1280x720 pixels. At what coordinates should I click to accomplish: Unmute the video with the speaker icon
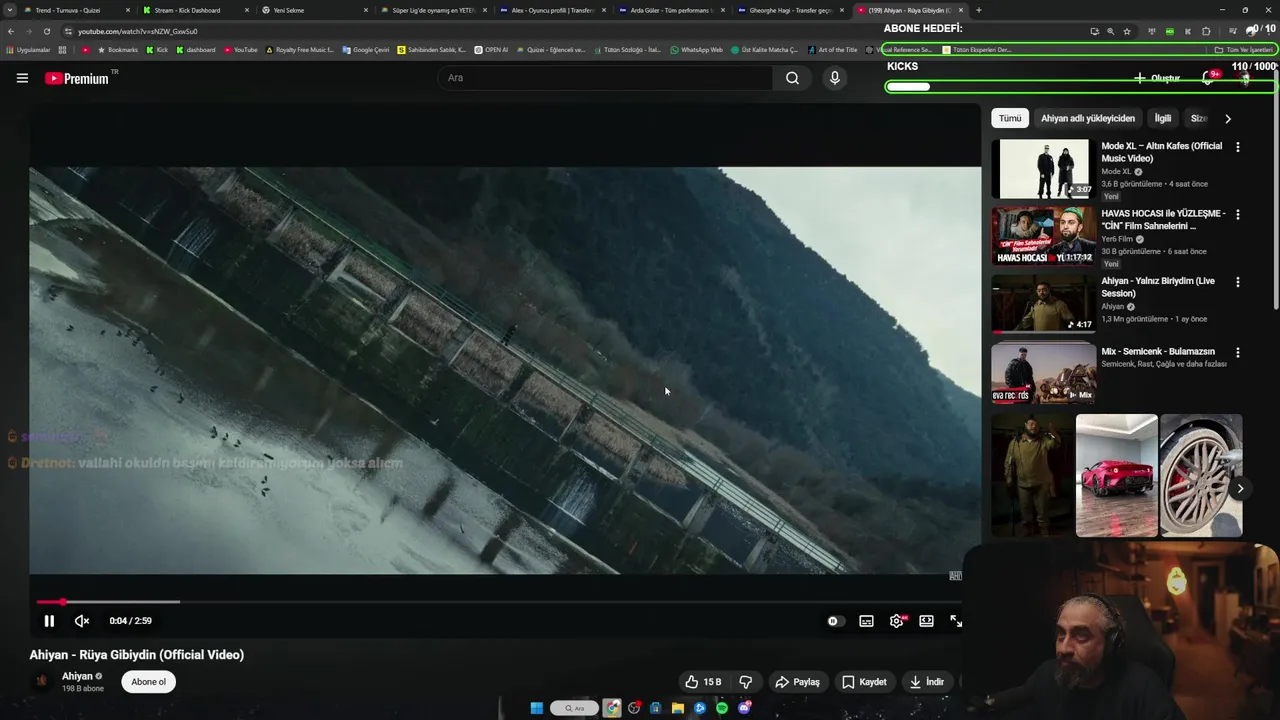point(82,621)
